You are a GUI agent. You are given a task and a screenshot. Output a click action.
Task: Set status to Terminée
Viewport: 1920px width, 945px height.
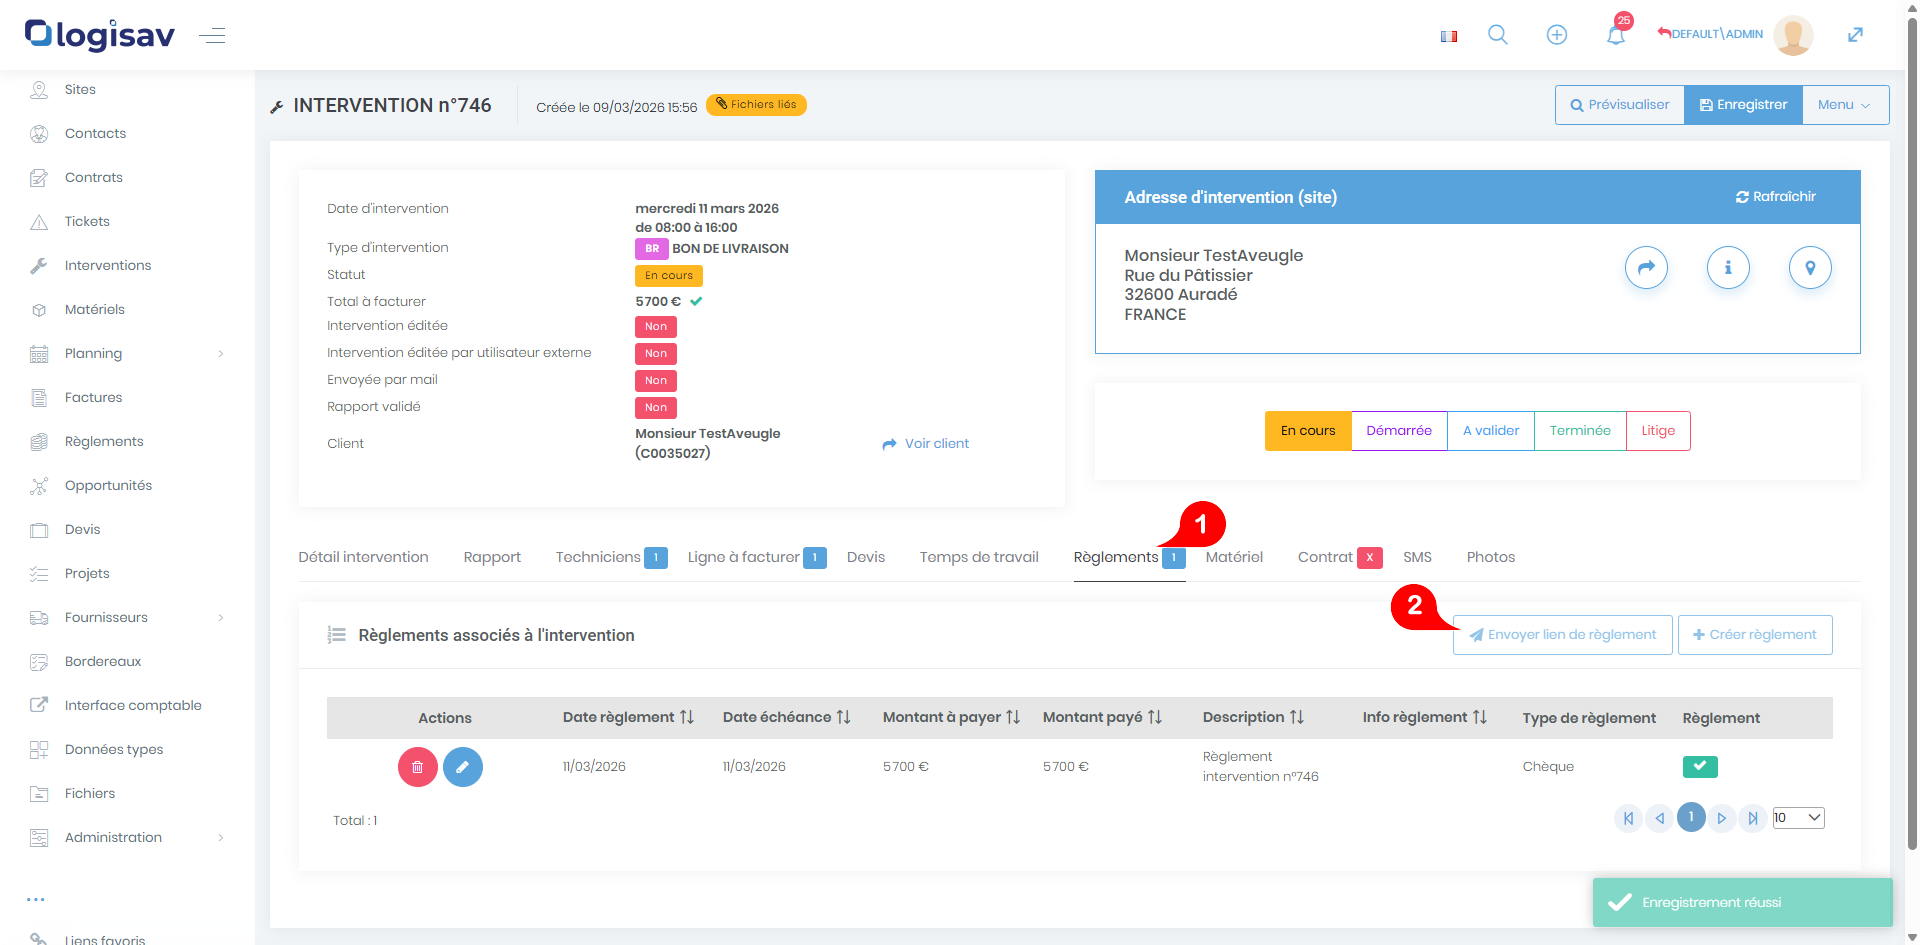click(1579, 431)
